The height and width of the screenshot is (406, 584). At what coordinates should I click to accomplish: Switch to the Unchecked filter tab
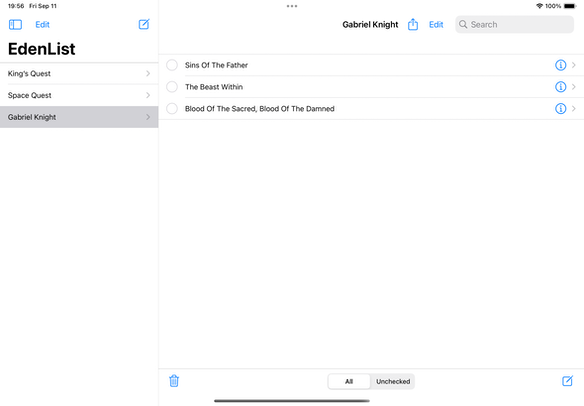pos(393,381)
